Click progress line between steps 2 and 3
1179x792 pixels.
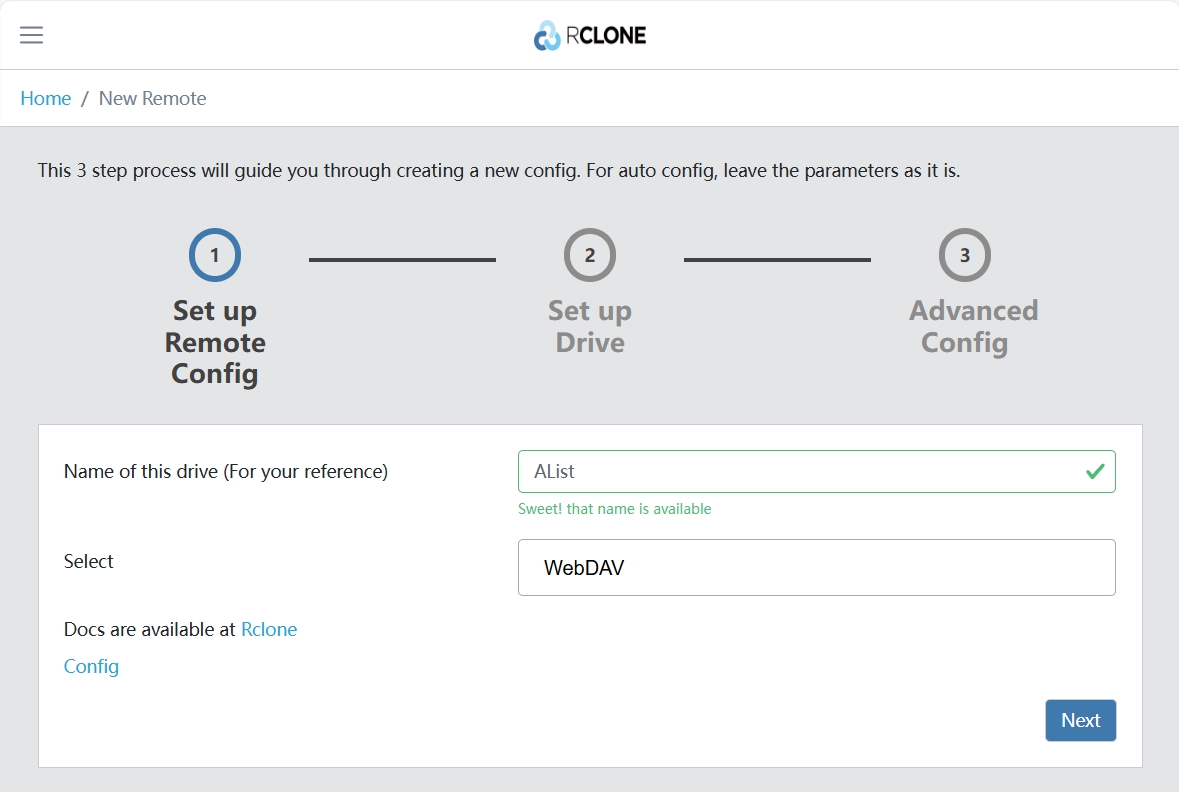tap(777, 260)
